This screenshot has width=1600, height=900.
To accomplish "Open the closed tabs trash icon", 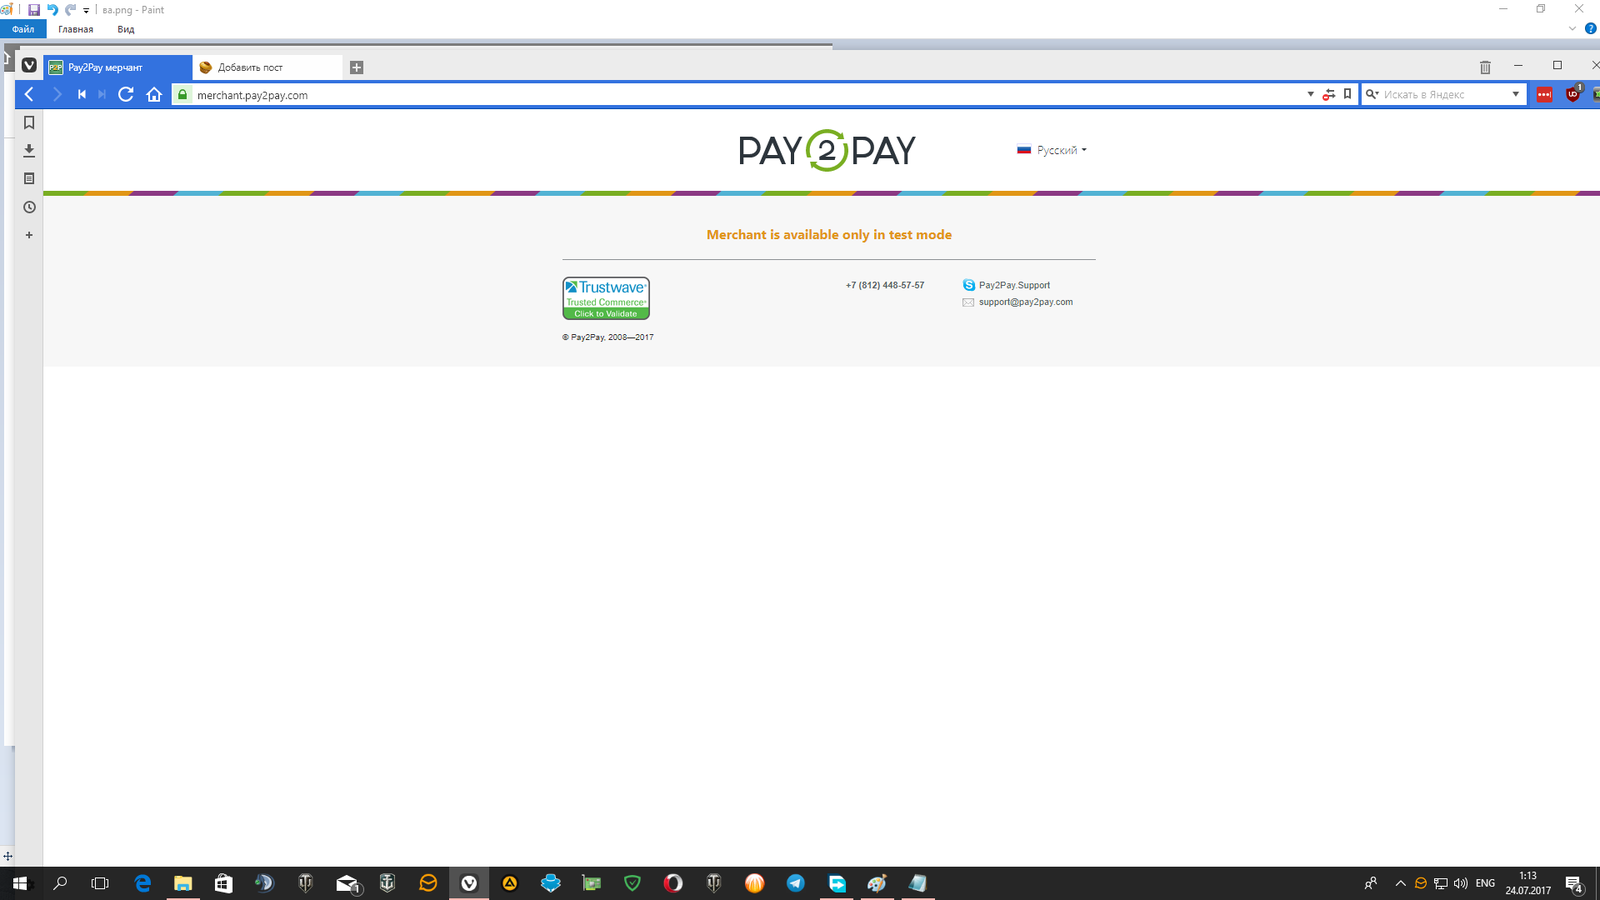I will pyautogui.click(x=1485, y=67).
